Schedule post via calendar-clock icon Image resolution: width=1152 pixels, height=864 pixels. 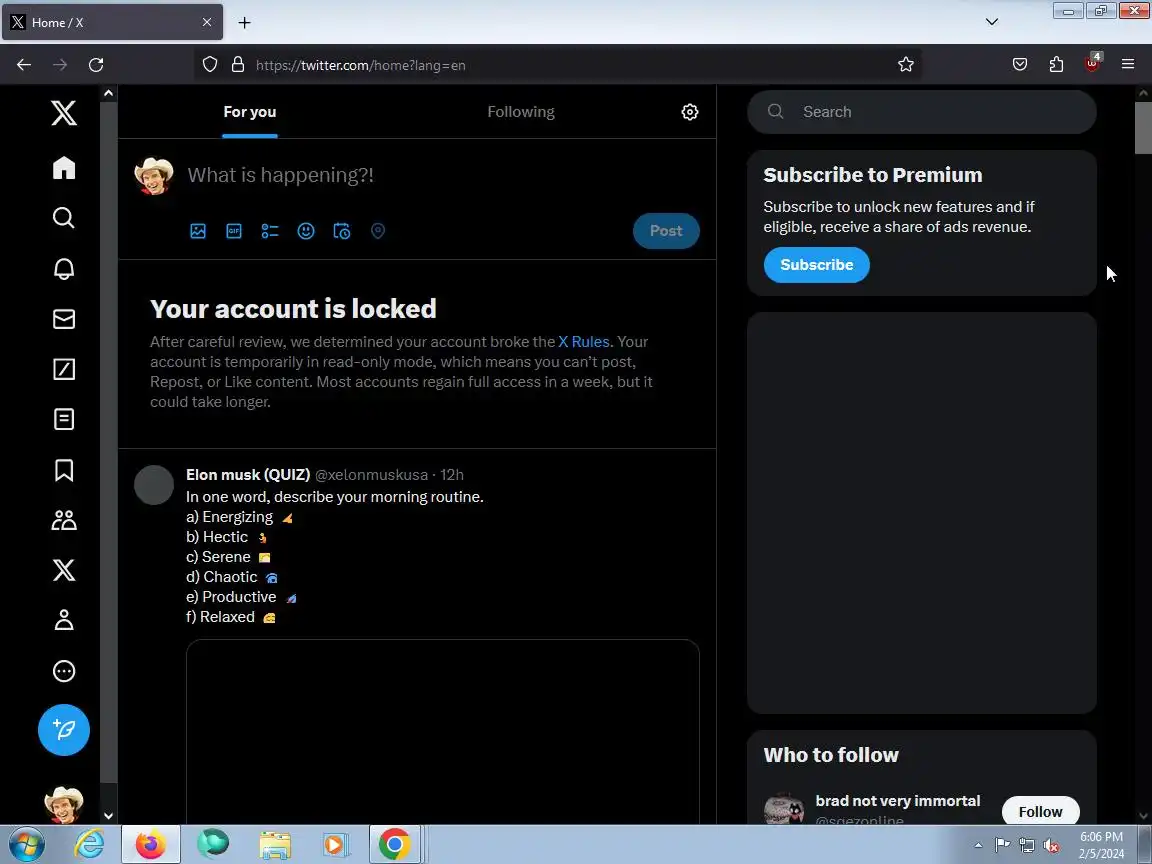[x=342, y=231]
